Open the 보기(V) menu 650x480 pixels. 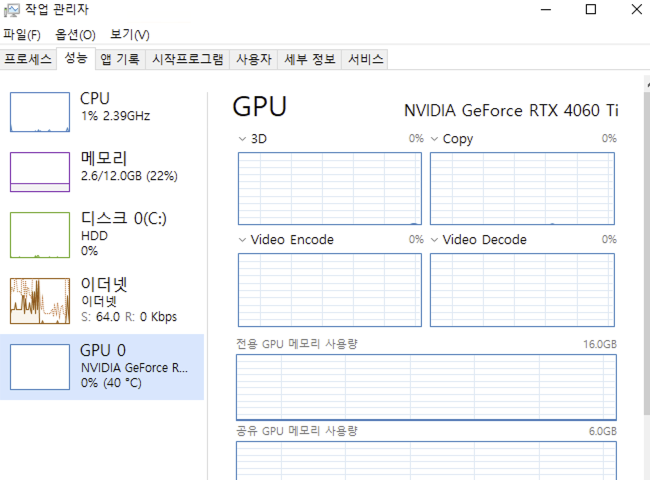coord(129,35)
